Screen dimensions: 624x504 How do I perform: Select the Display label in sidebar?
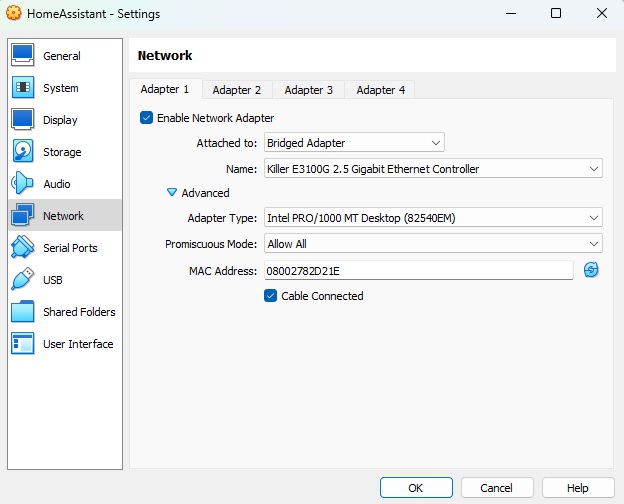click(x=60, y=120)
